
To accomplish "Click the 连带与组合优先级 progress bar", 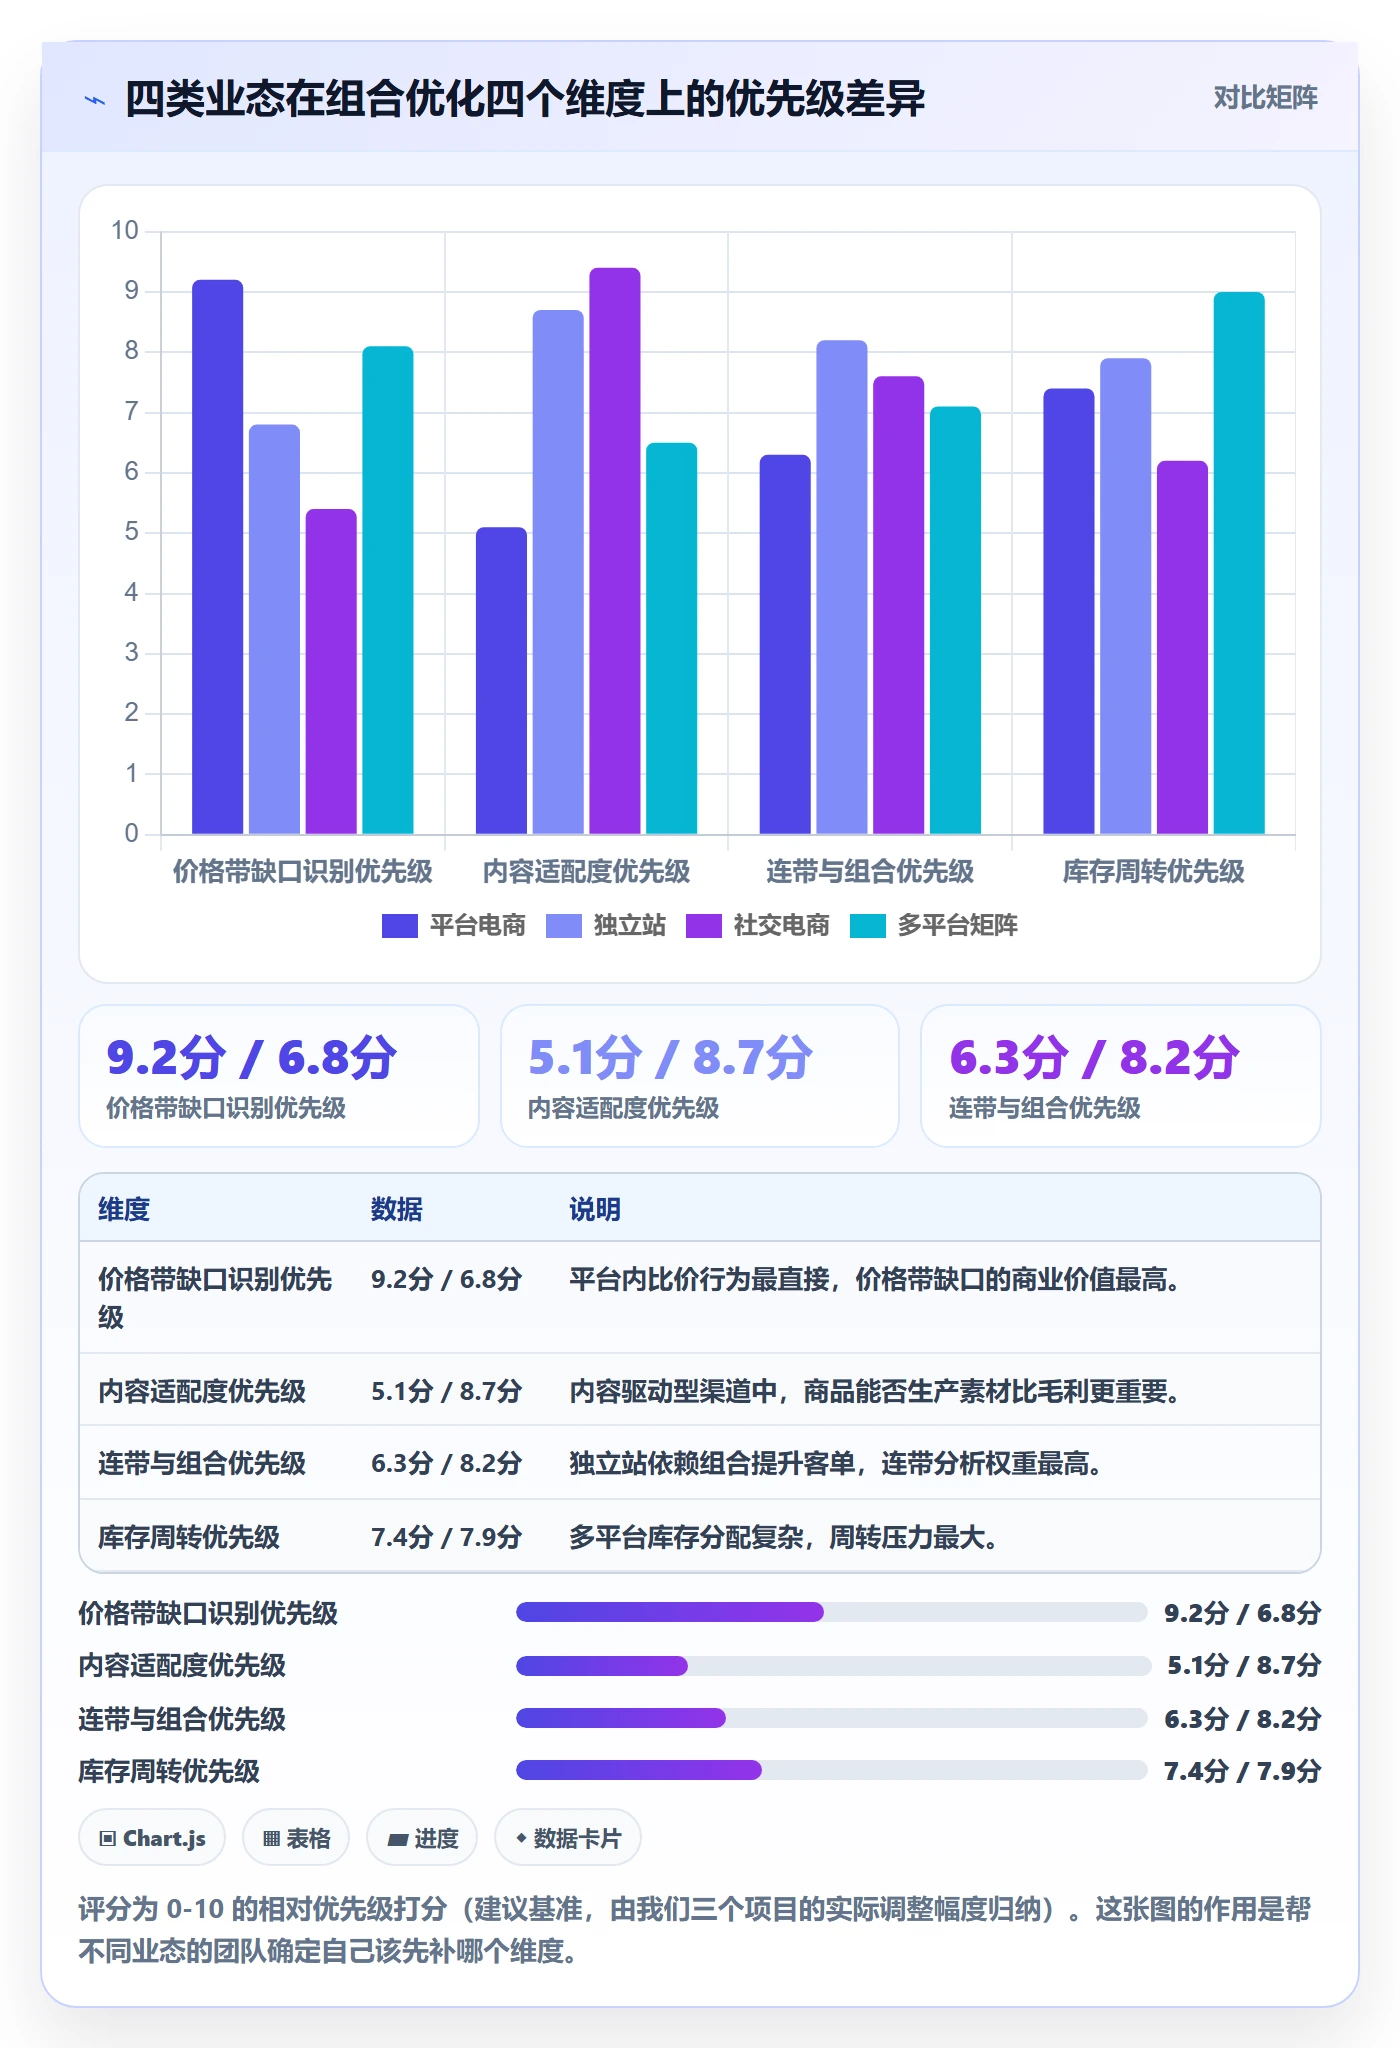I will (x=832, y=1718).
